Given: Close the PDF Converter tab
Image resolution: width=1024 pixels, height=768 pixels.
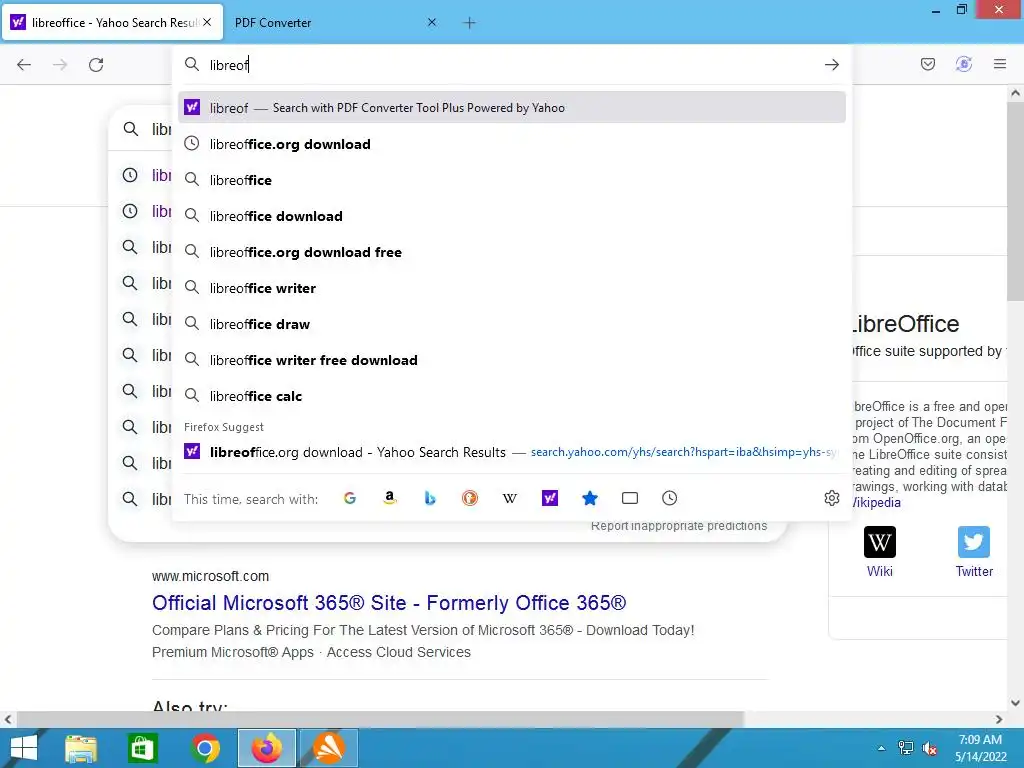Looking at the screenshot, I should tap(432, 22).
